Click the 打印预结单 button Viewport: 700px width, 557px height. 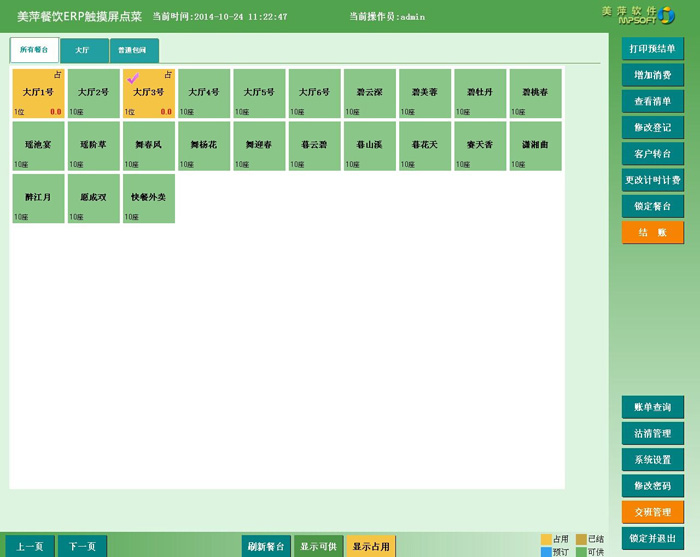[652, 49]
